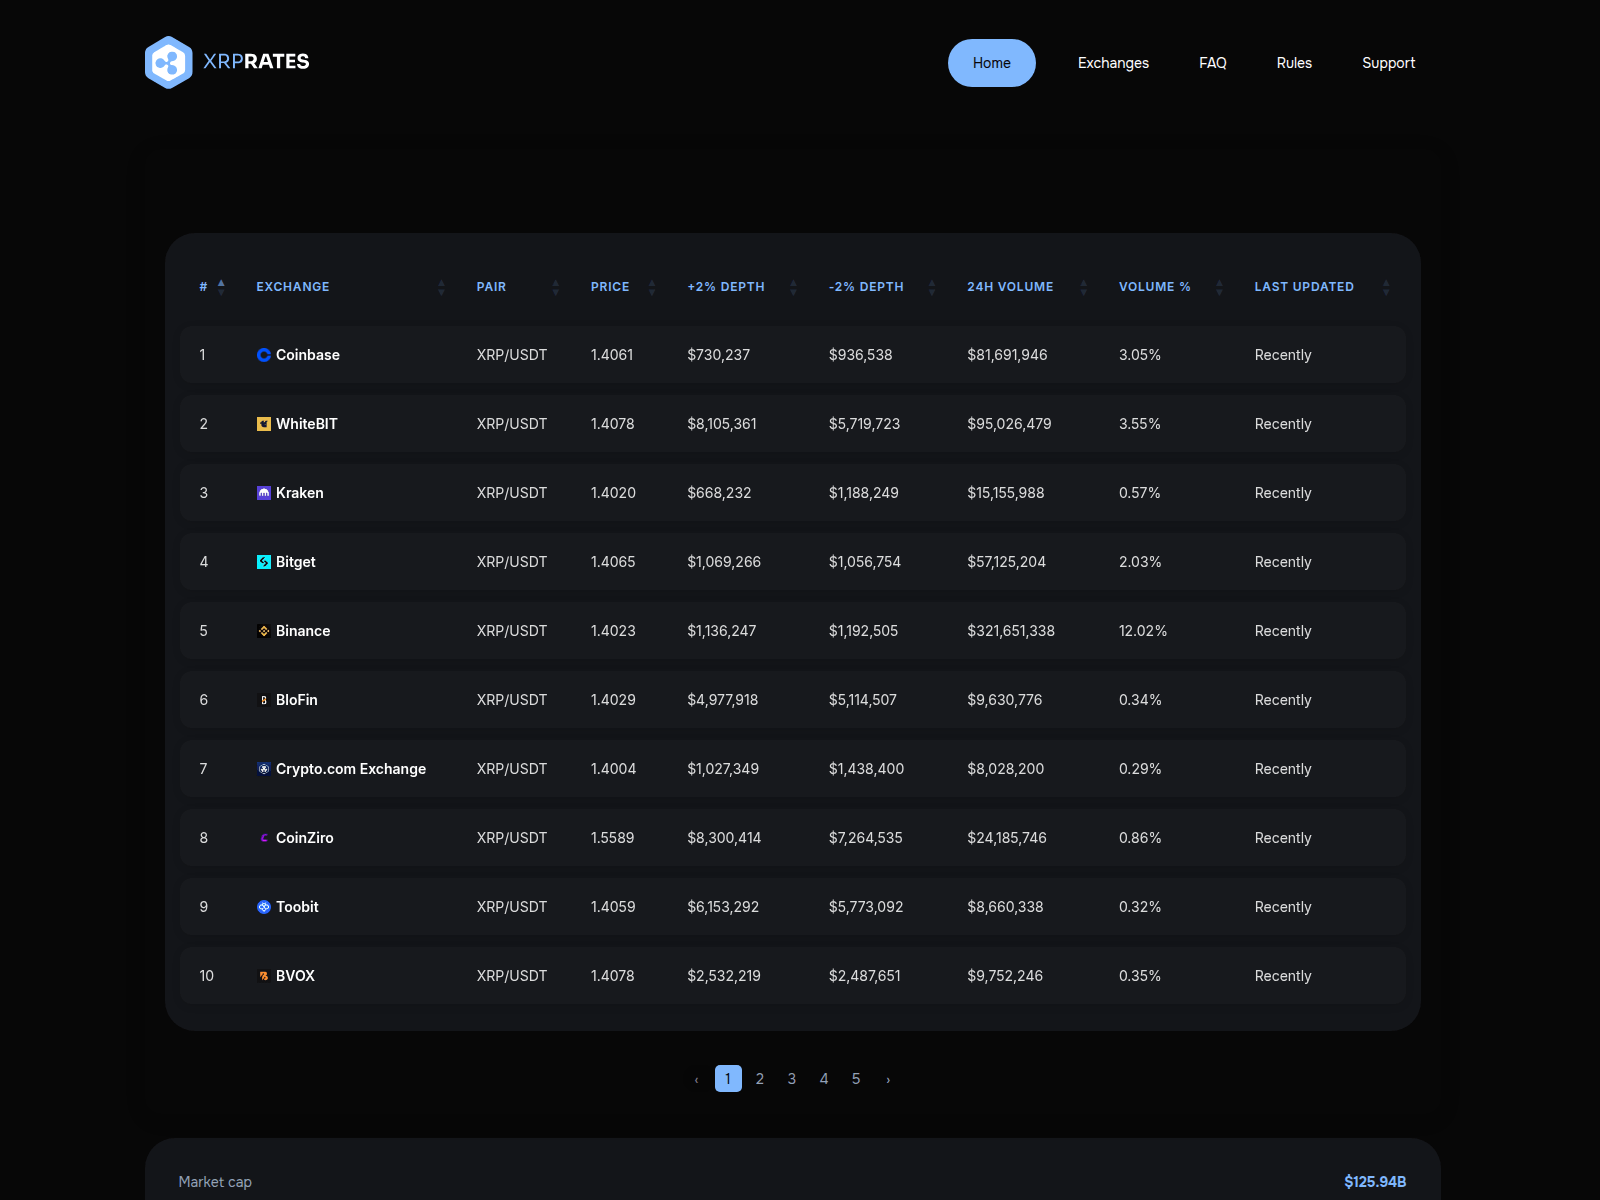
Task: Click the CoinZiro exchange logo icon
Action: pyautogui.click(x=264, y=838)
